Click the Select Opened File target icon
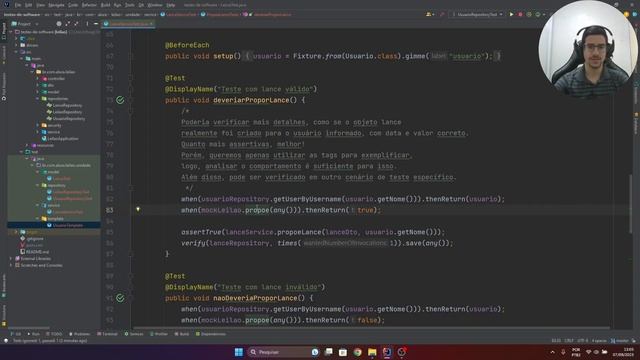This screenshot has height=360, width=640. 59,24
